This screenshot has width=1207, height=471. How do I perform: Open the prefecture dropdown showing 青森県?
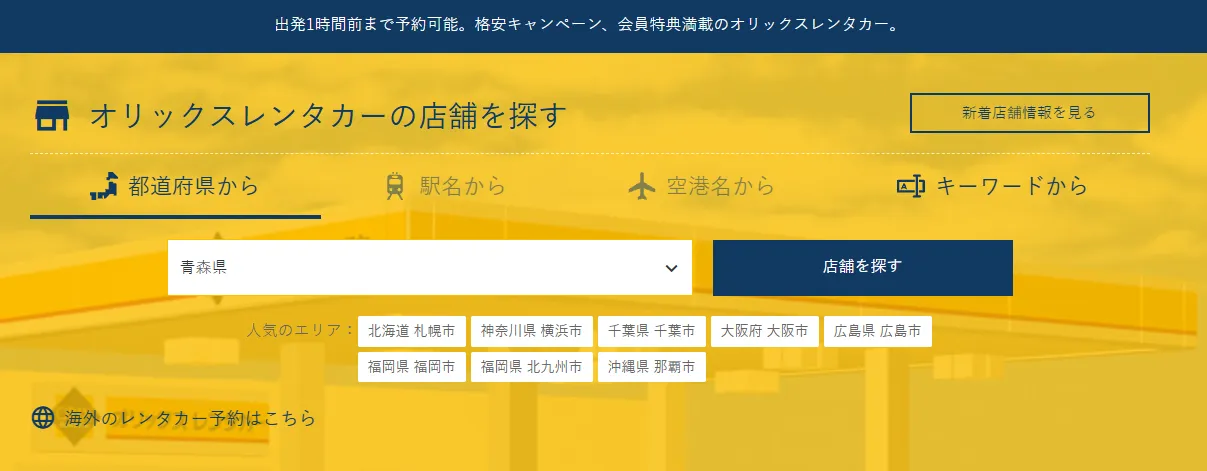click(430, 268)
